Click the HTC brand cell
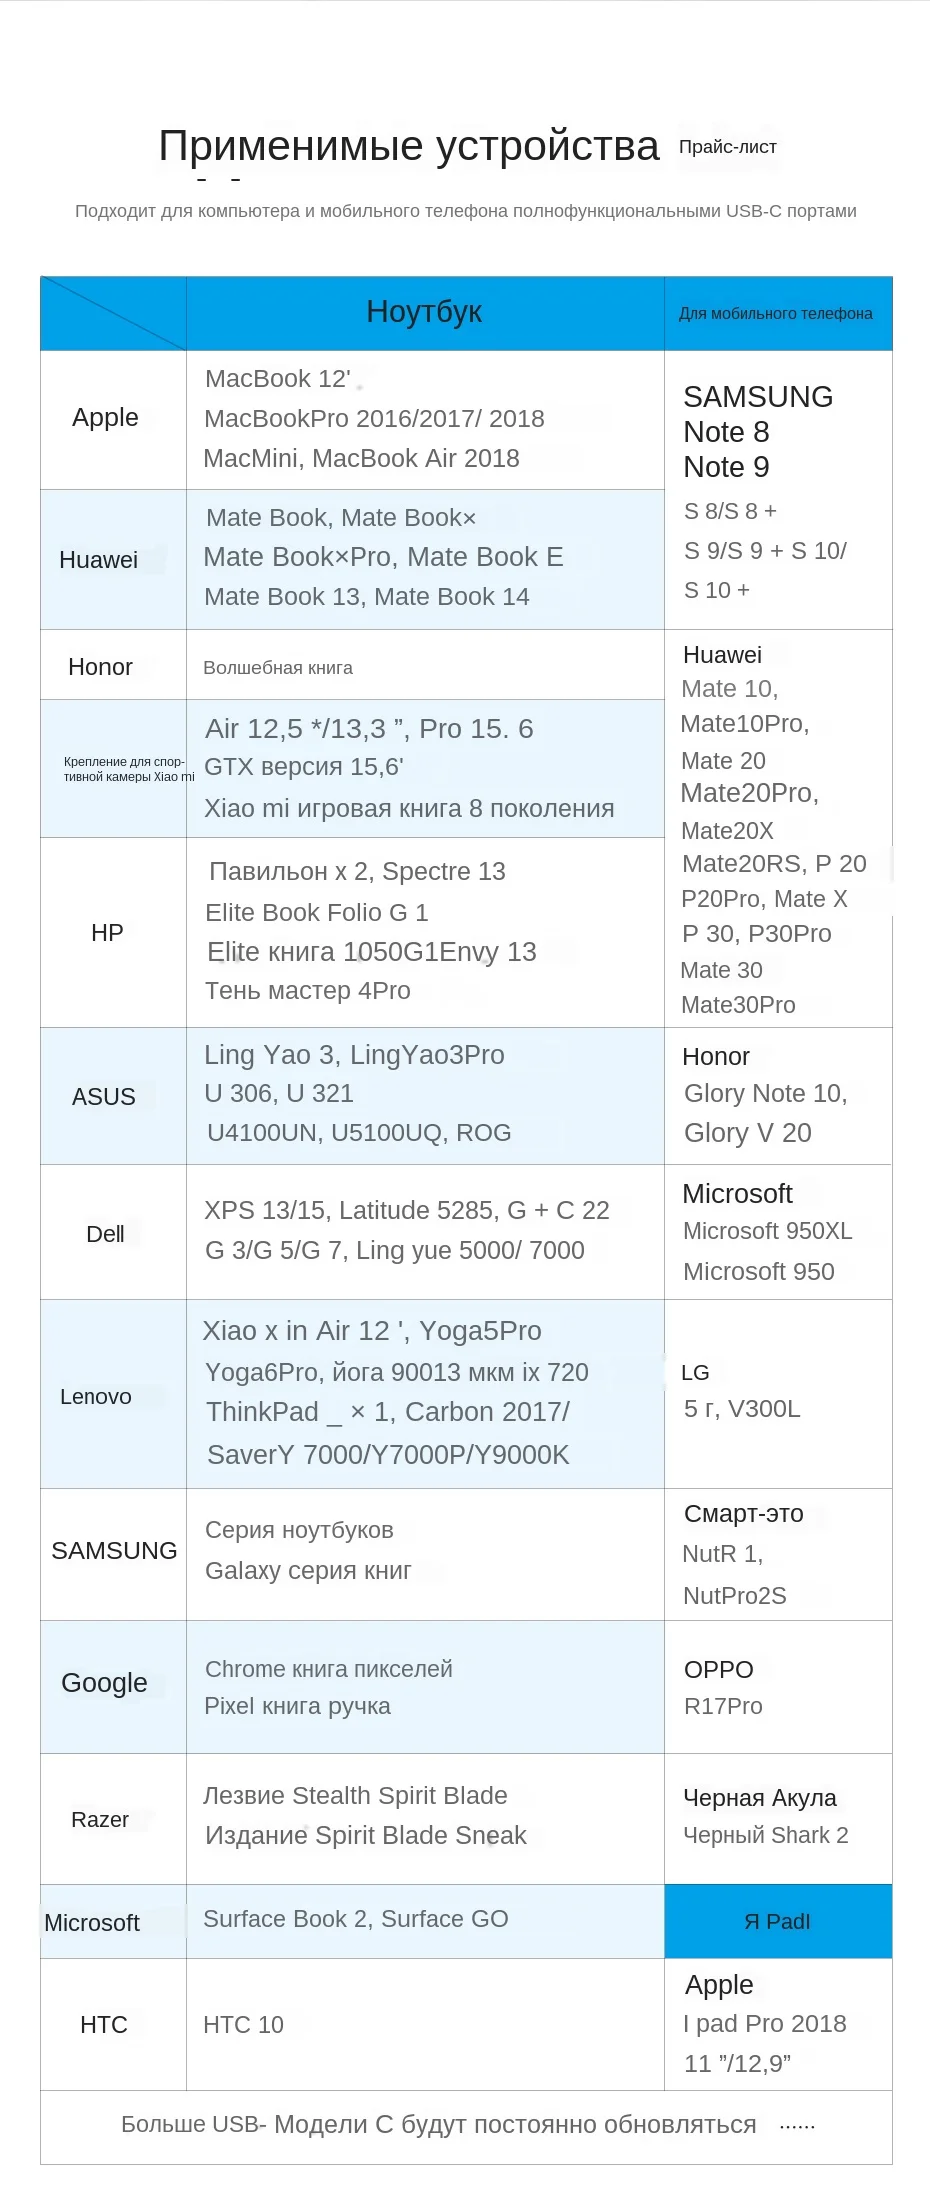 pyautogui.click(x=103, y=2025)
